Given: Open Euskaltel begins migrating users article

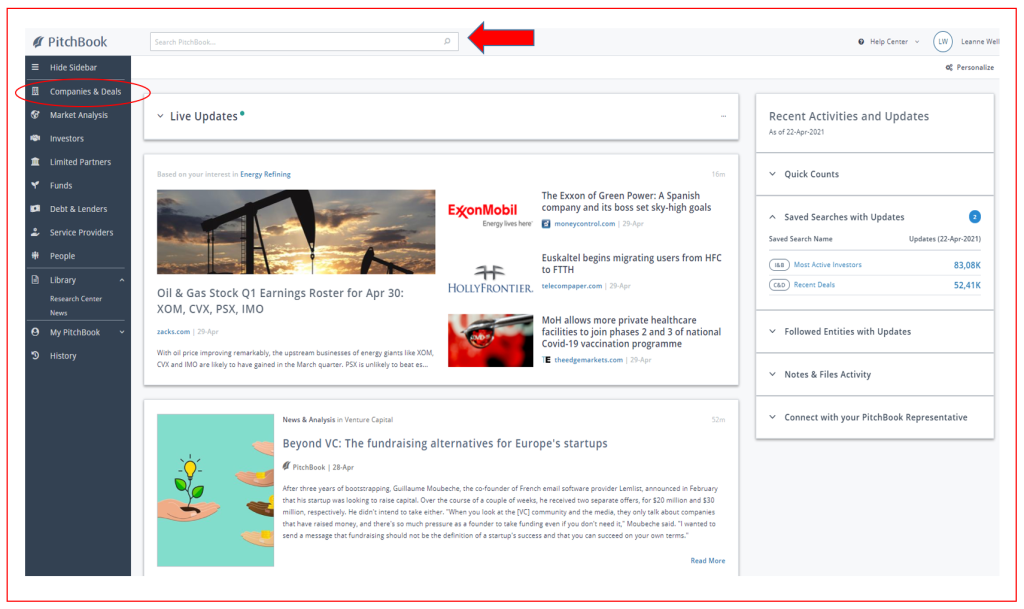Looking at the screenshot, I should click(632, 264).
